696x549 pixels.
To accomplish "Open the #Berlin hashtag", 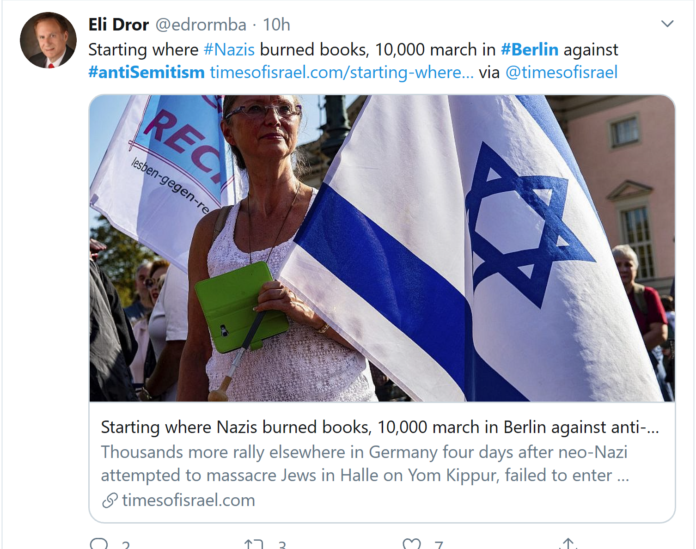I will coord(530,49).
